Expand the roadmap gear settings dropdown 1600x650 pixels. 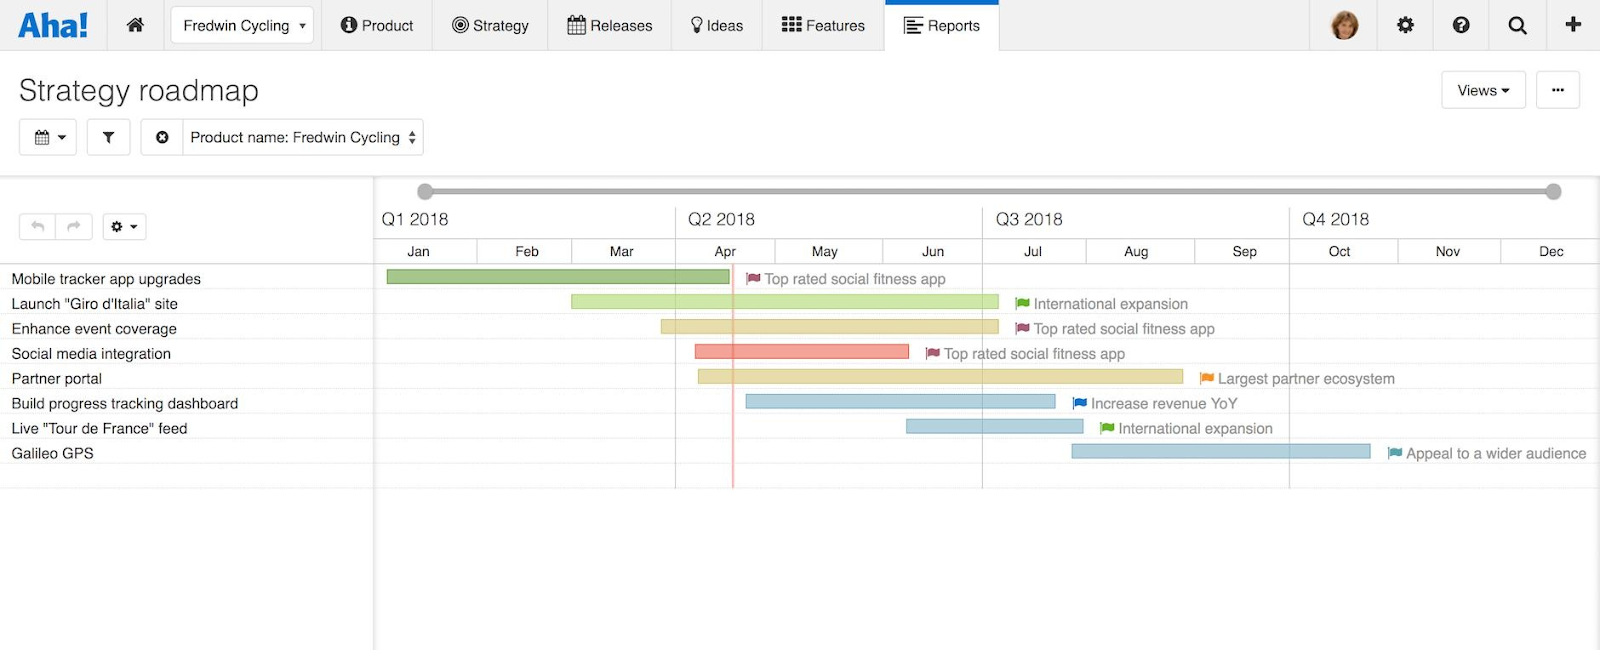124,227
